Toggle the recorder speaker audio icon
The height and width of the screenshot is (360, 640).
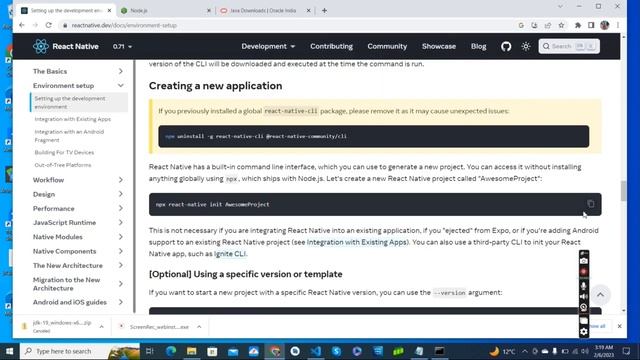(x=584, y=297)
